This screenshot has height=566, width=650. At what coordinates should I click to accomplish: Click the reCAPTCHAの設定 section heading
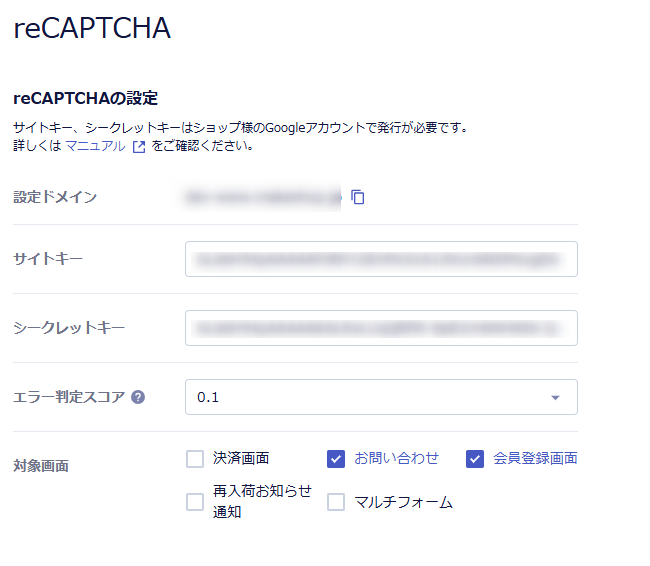[x=86, y=98]
